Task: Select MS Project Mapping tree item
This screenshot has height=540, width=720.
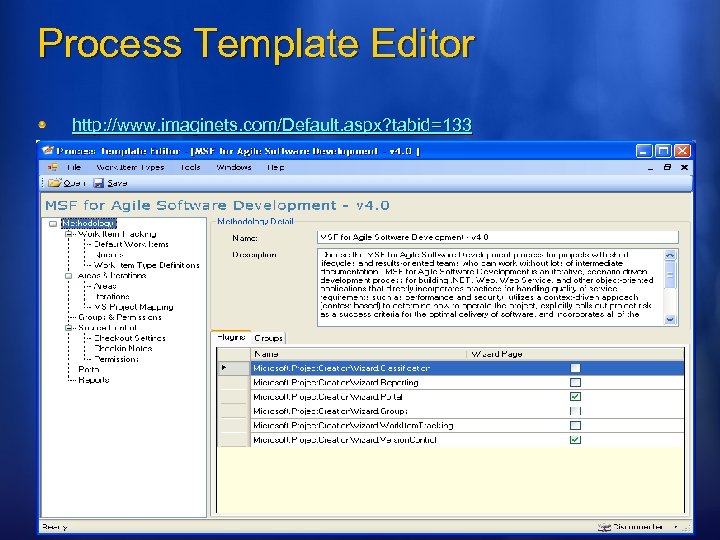Action: [134, 307]
